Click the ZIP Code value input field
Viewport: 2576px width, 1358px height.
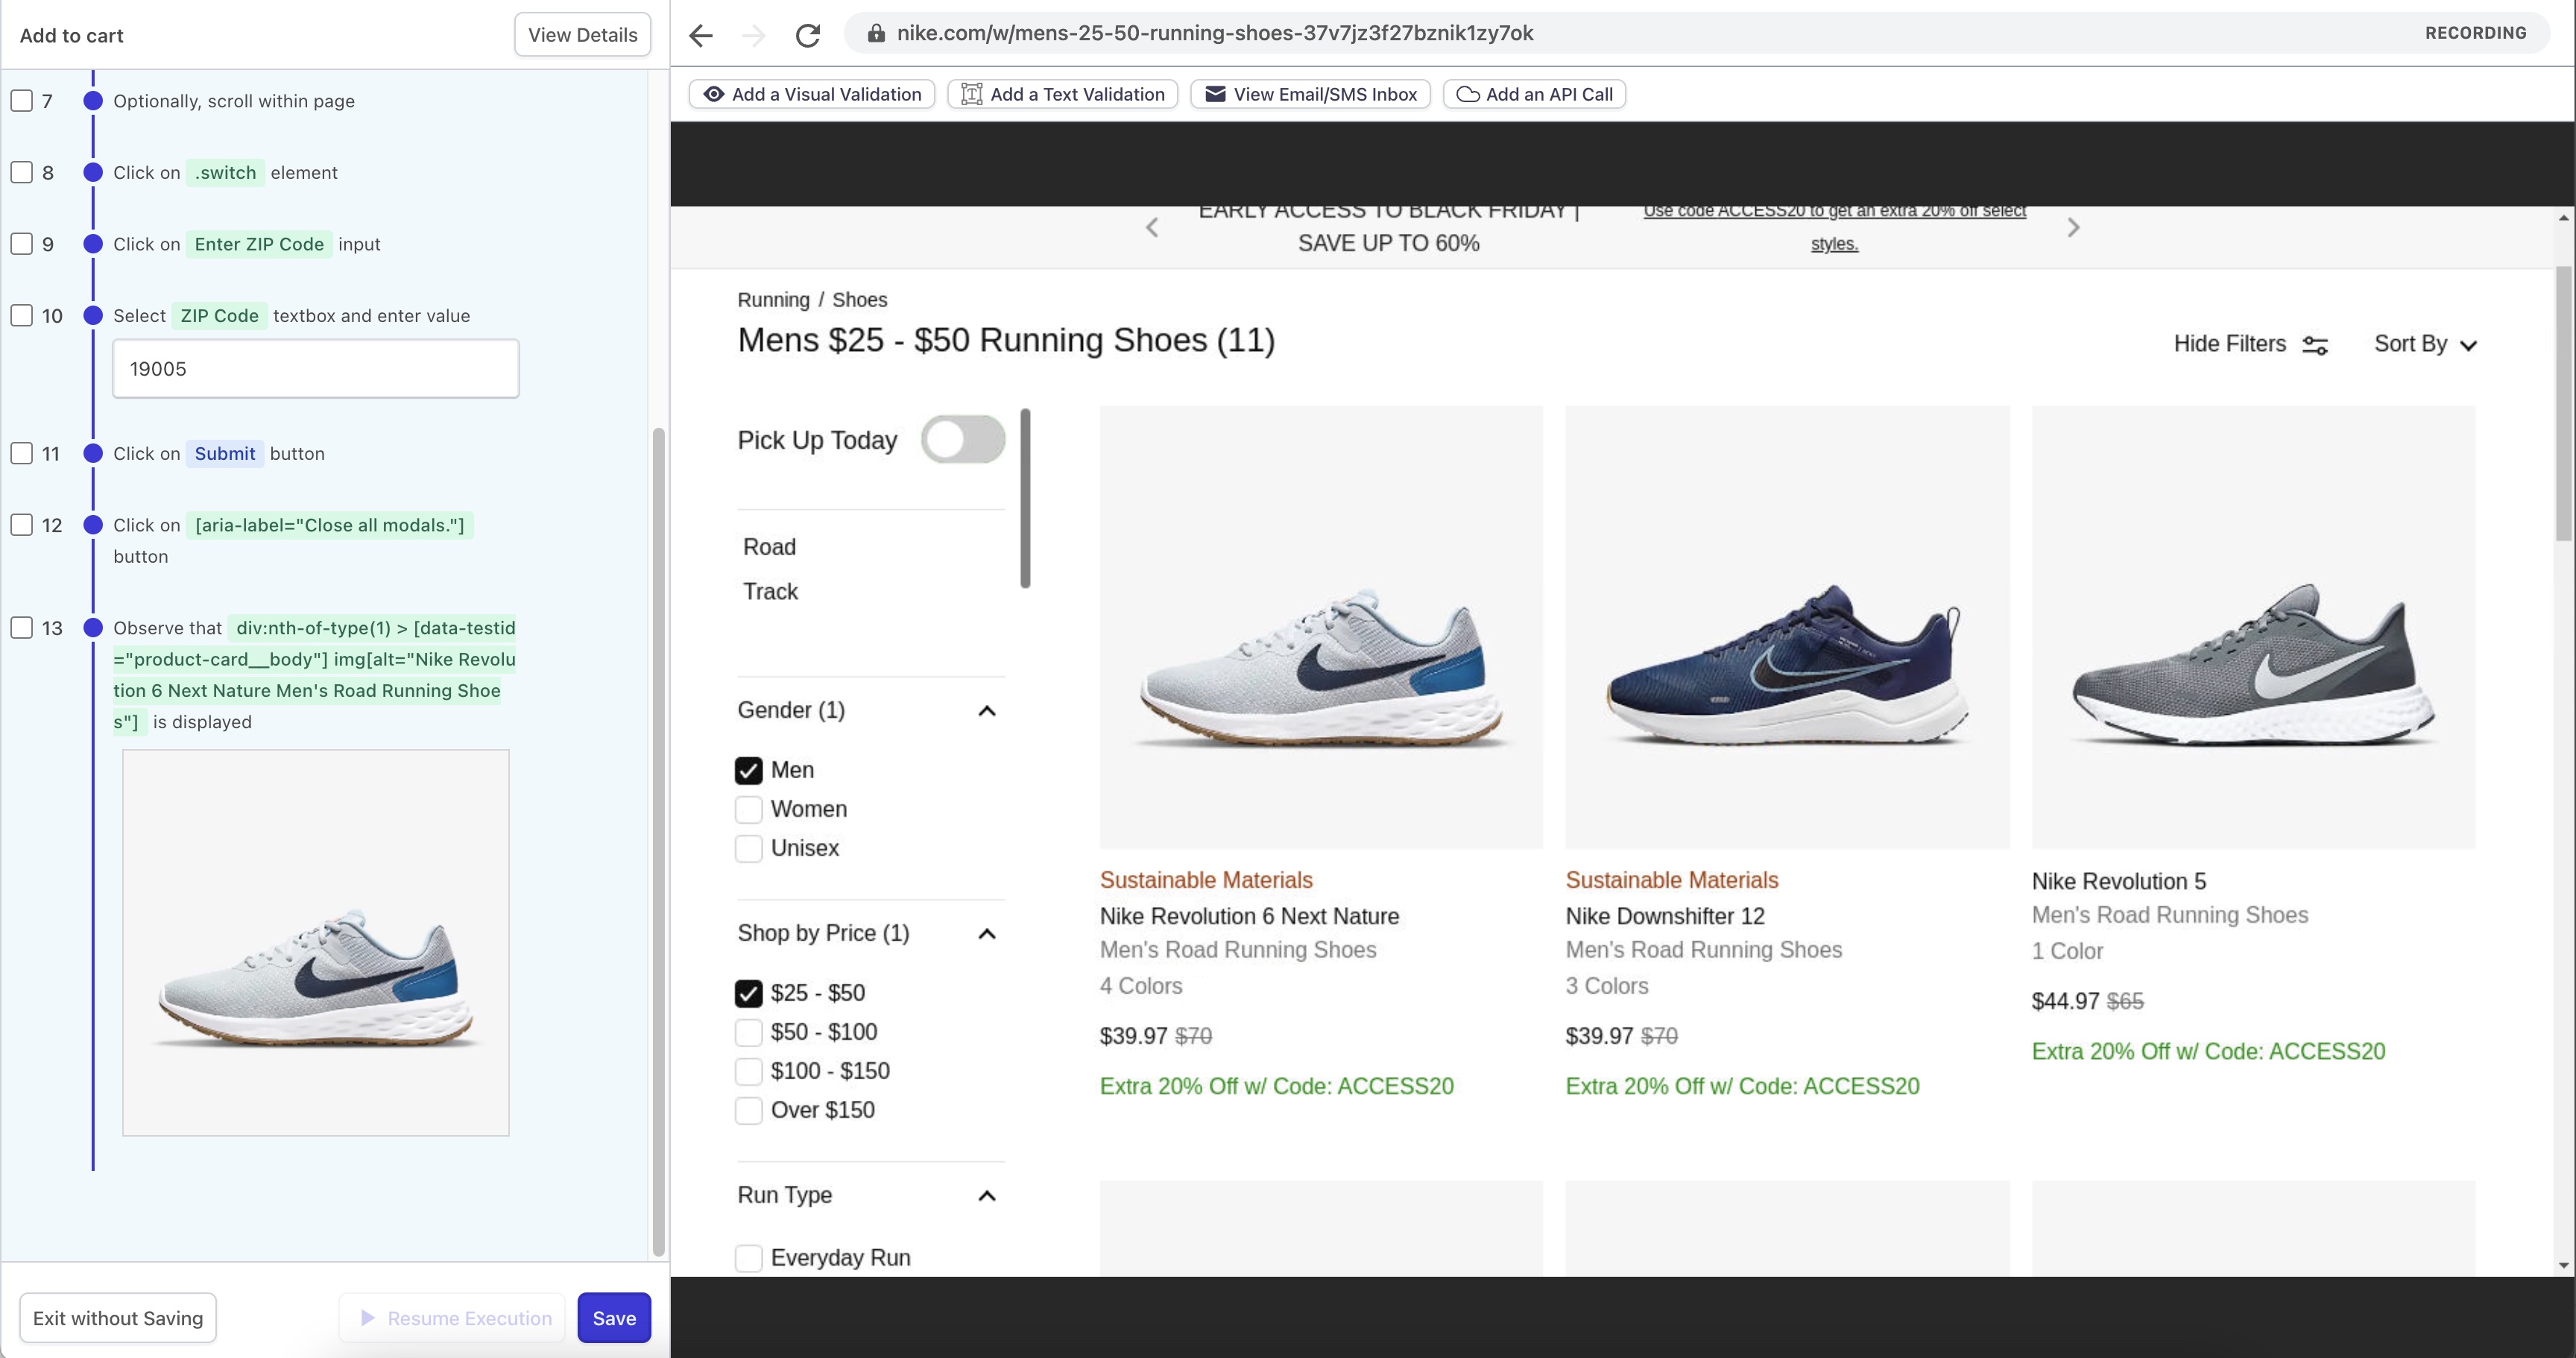pos(315,369)
